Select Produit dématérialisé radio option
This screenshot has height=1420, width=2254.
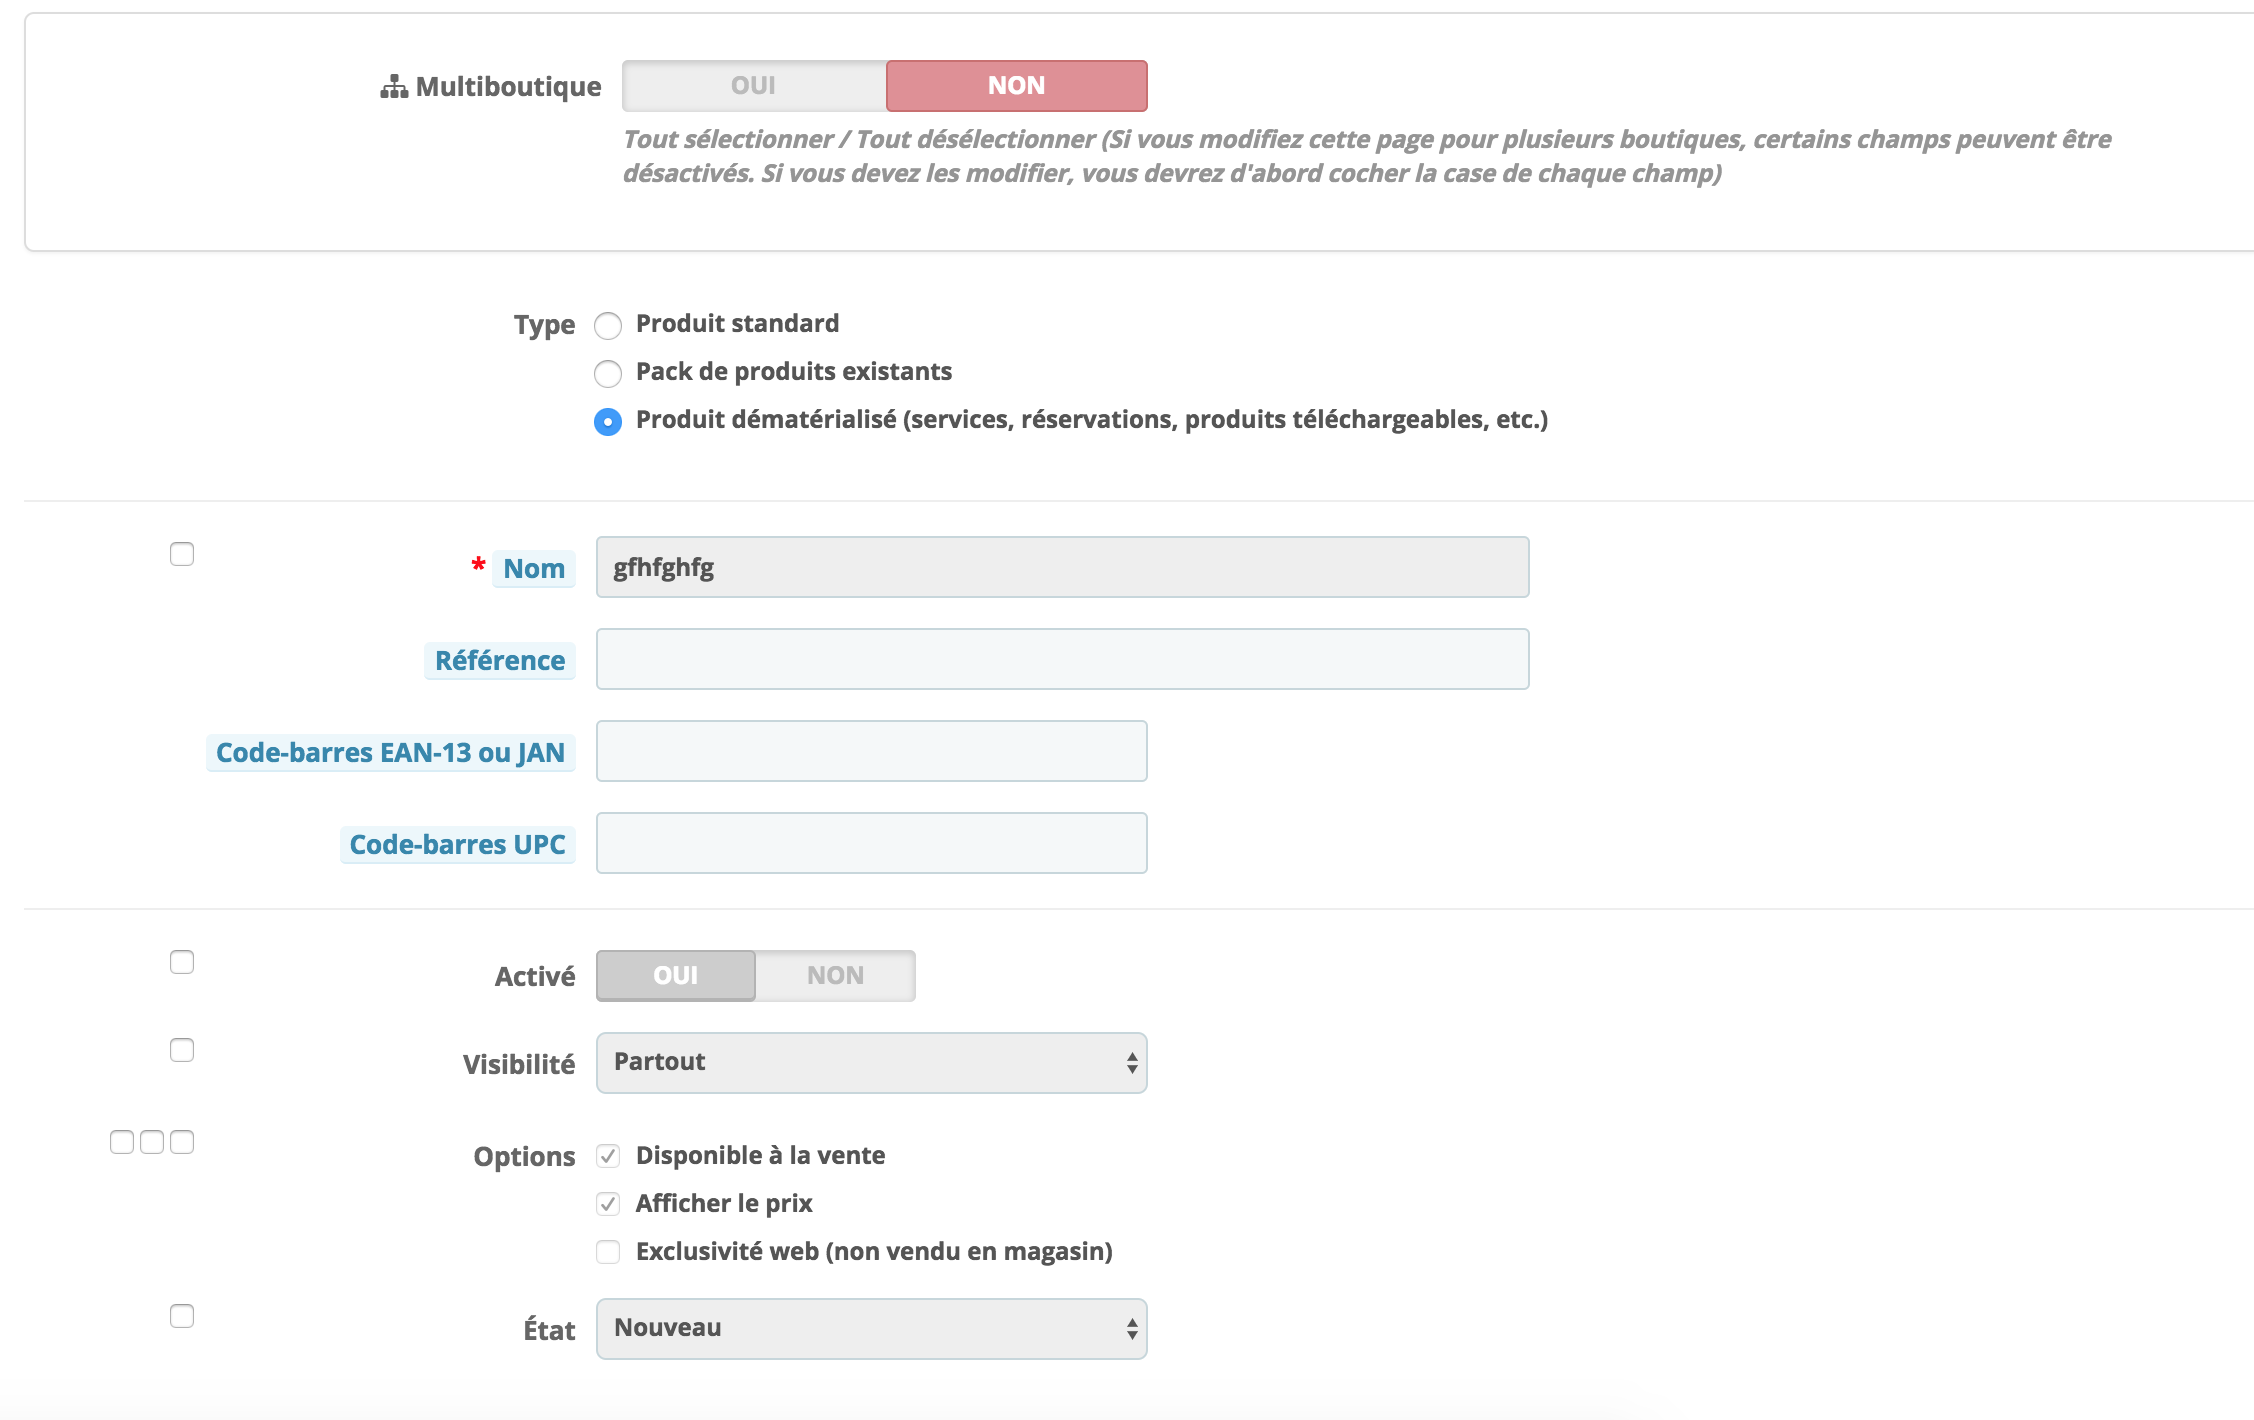(608, 421)
